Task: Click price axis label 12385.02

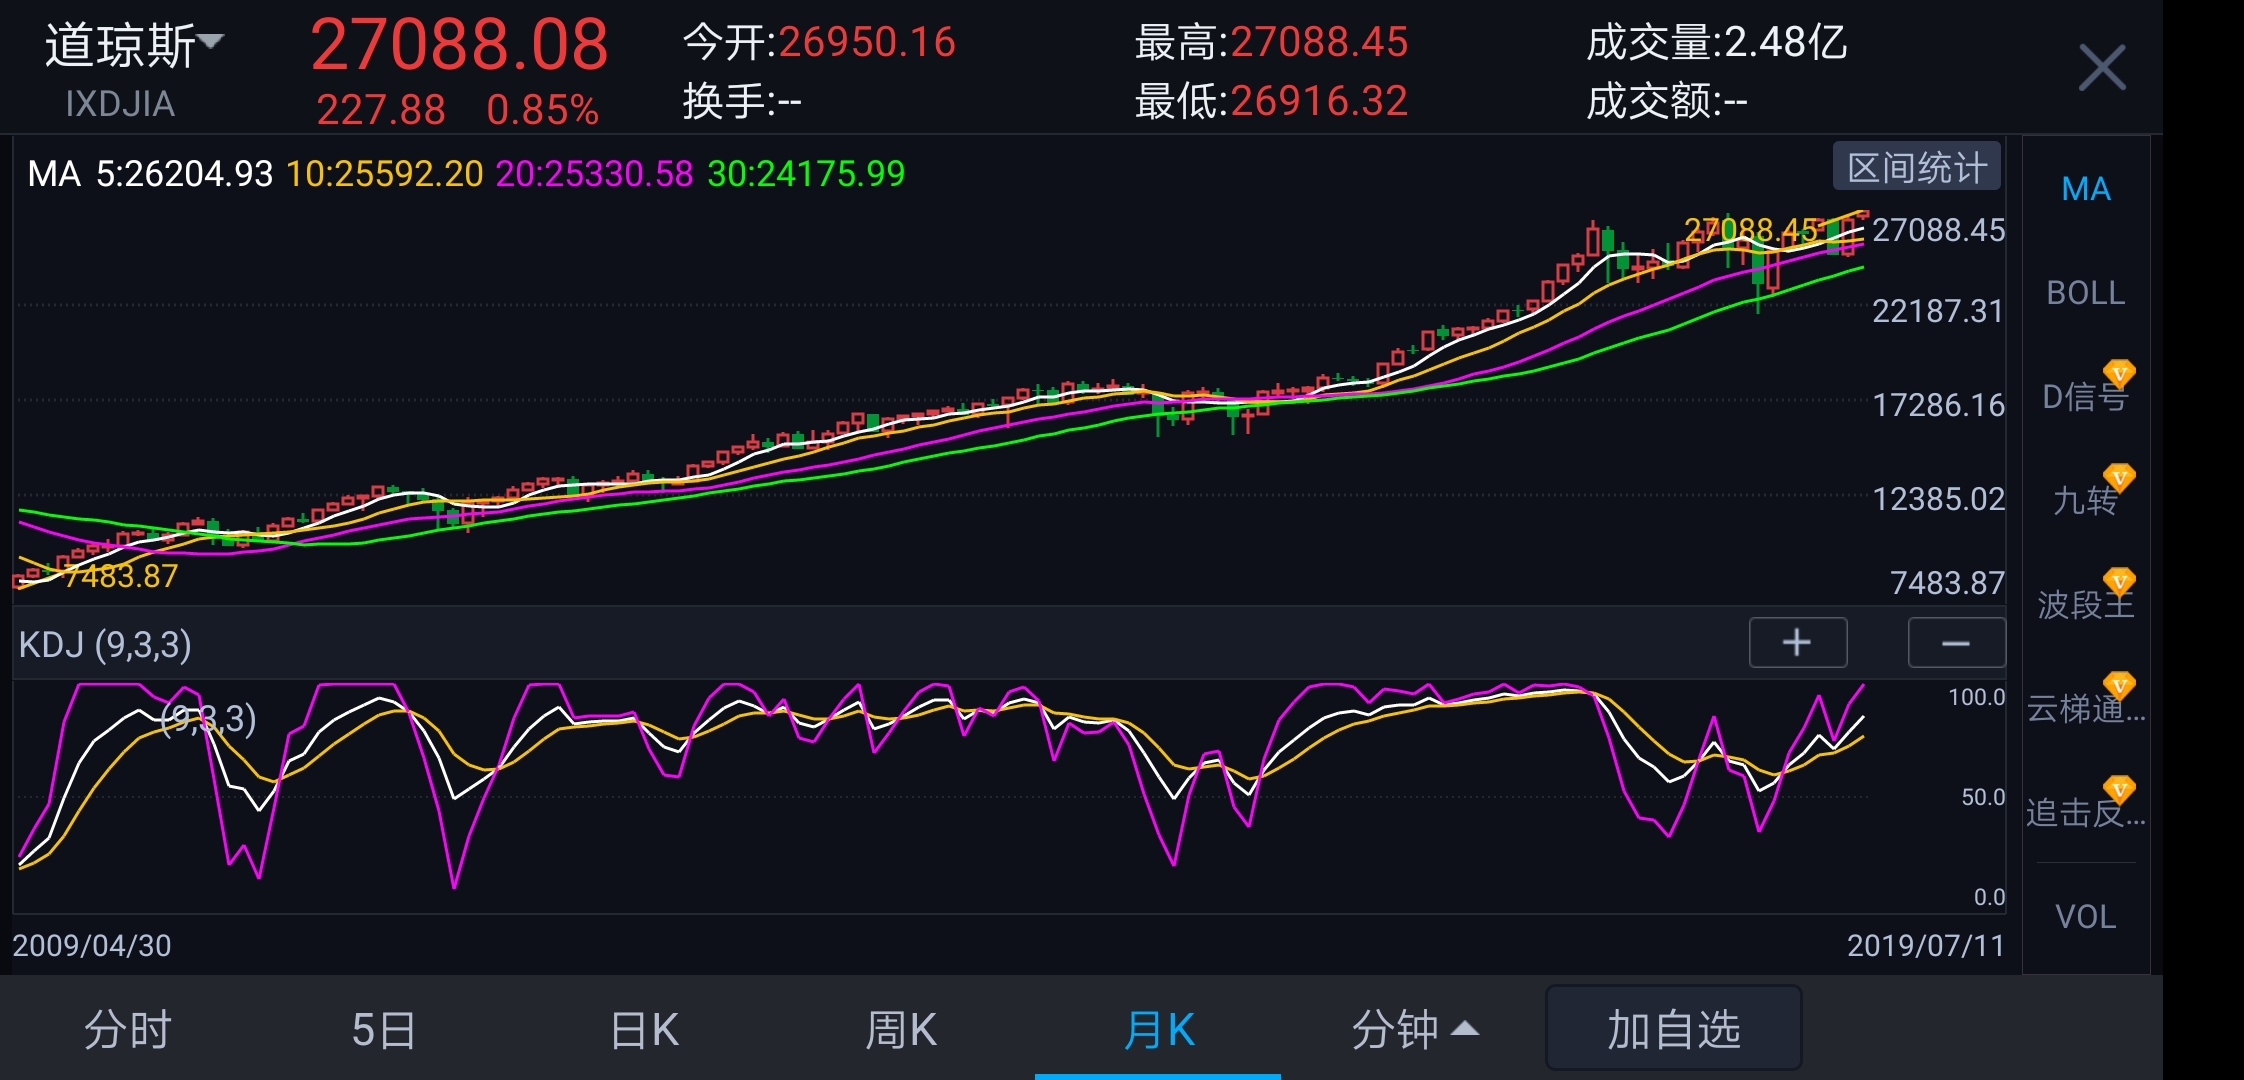Action: pos(1938,499)
